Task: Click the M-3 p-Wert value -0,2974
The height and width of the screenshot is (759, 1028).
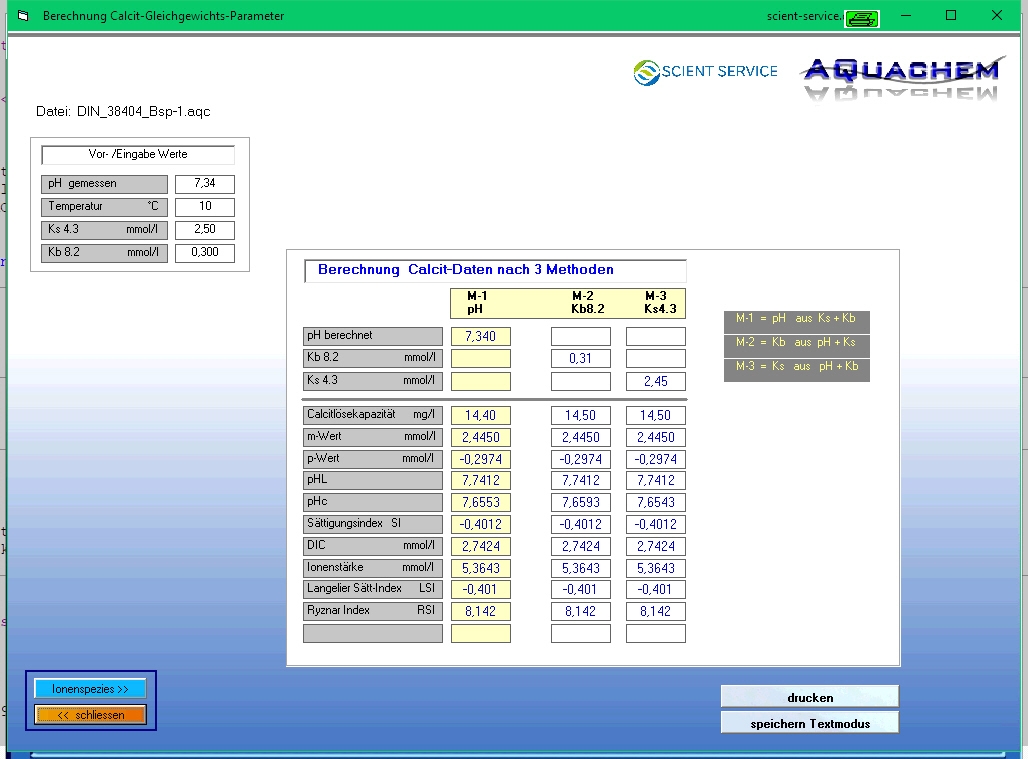Action: [x=656, y=459]
